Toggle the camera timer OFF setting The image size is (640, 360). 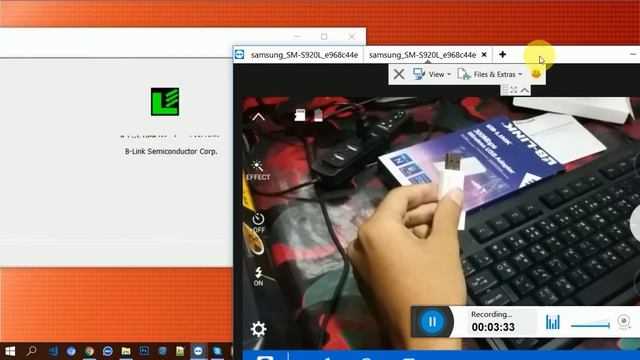pyautogui.click(x=258, y=223)
